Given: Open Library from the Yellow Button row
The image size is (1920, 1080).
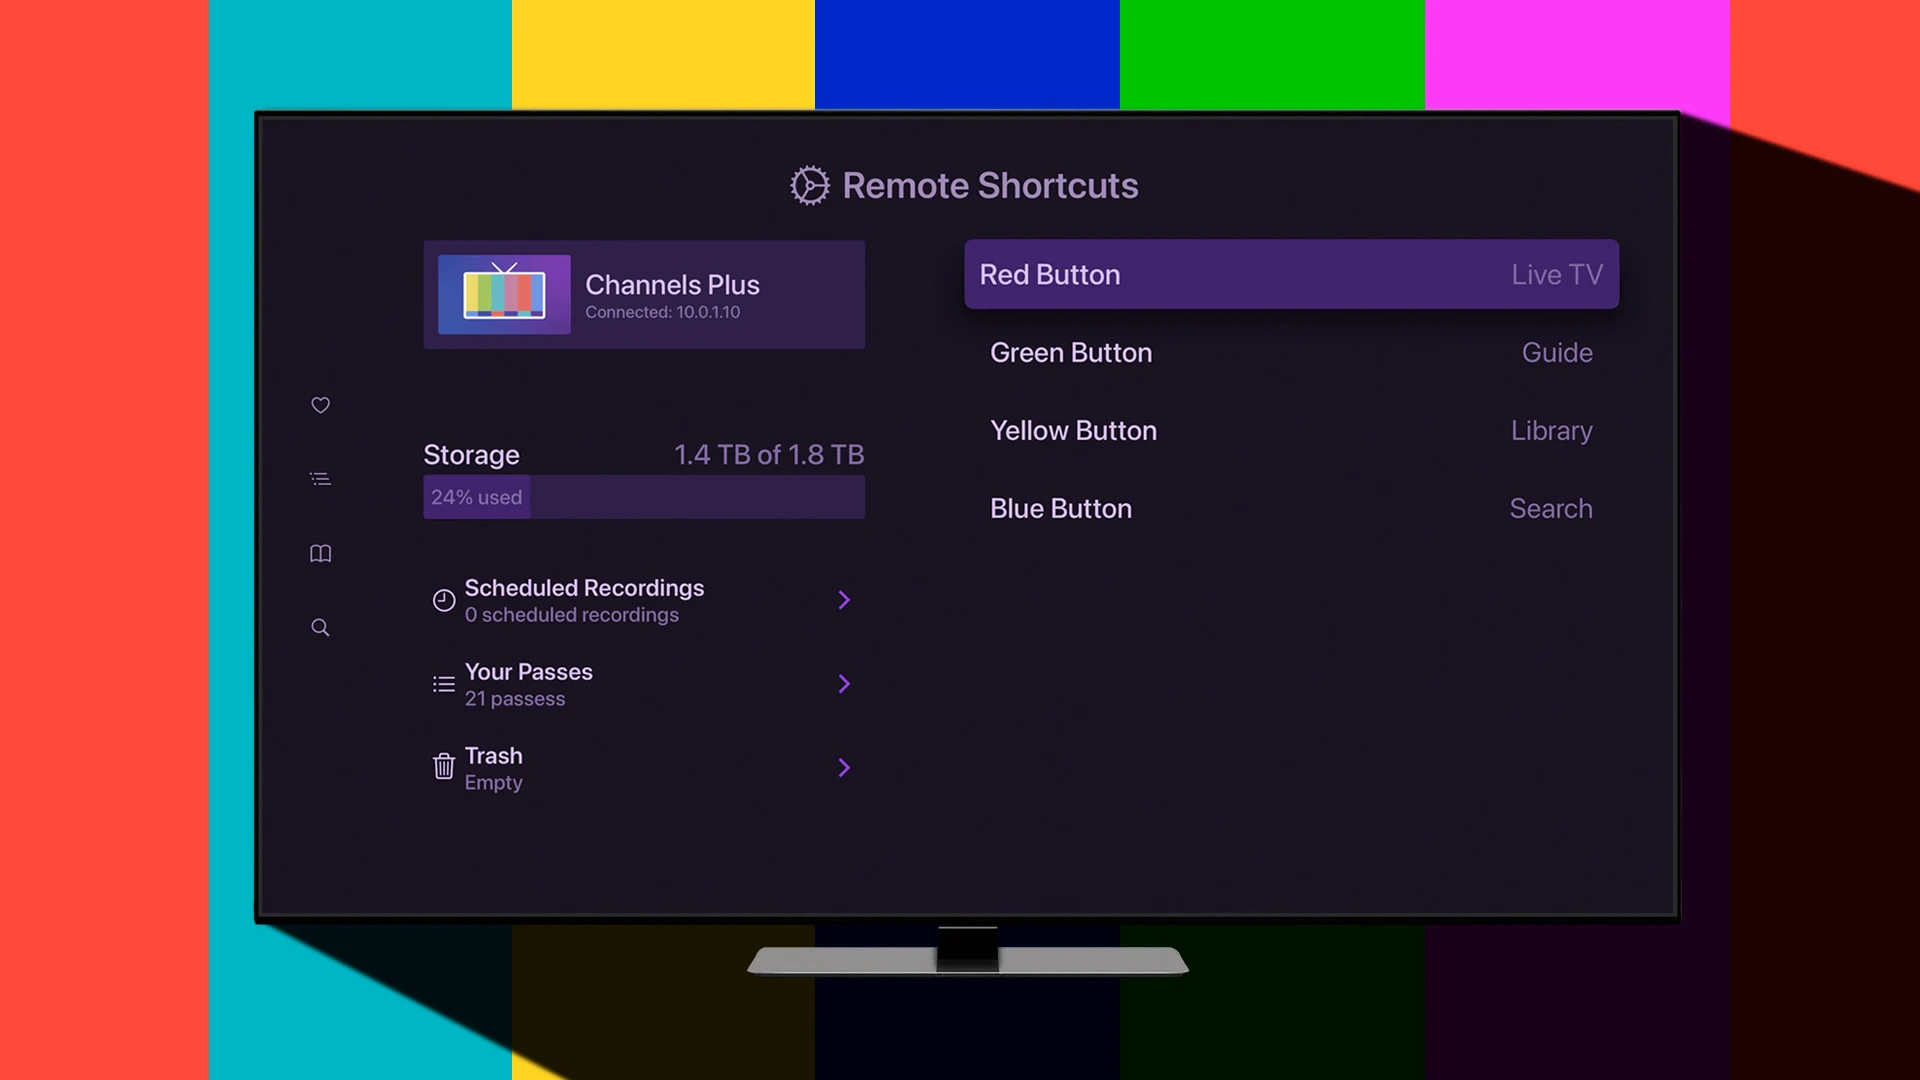Looking at the screenshot, I should (1551, 430).
